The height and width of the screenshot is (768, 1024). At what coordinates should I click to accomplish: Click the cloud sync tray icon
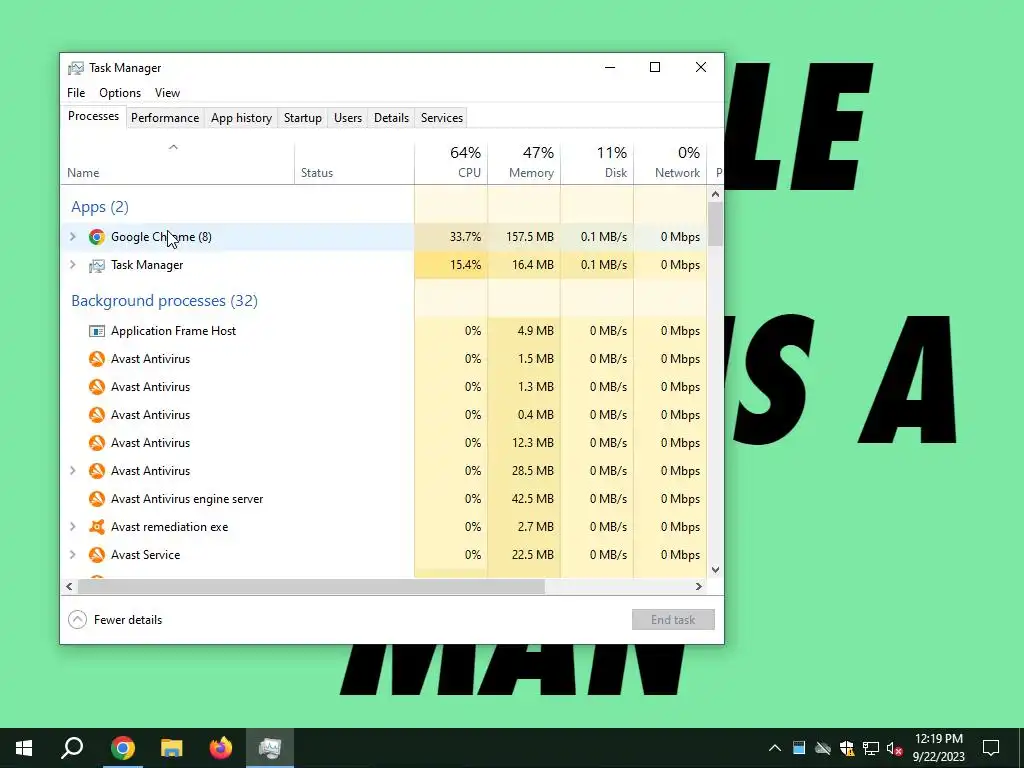tap(823, 748)
